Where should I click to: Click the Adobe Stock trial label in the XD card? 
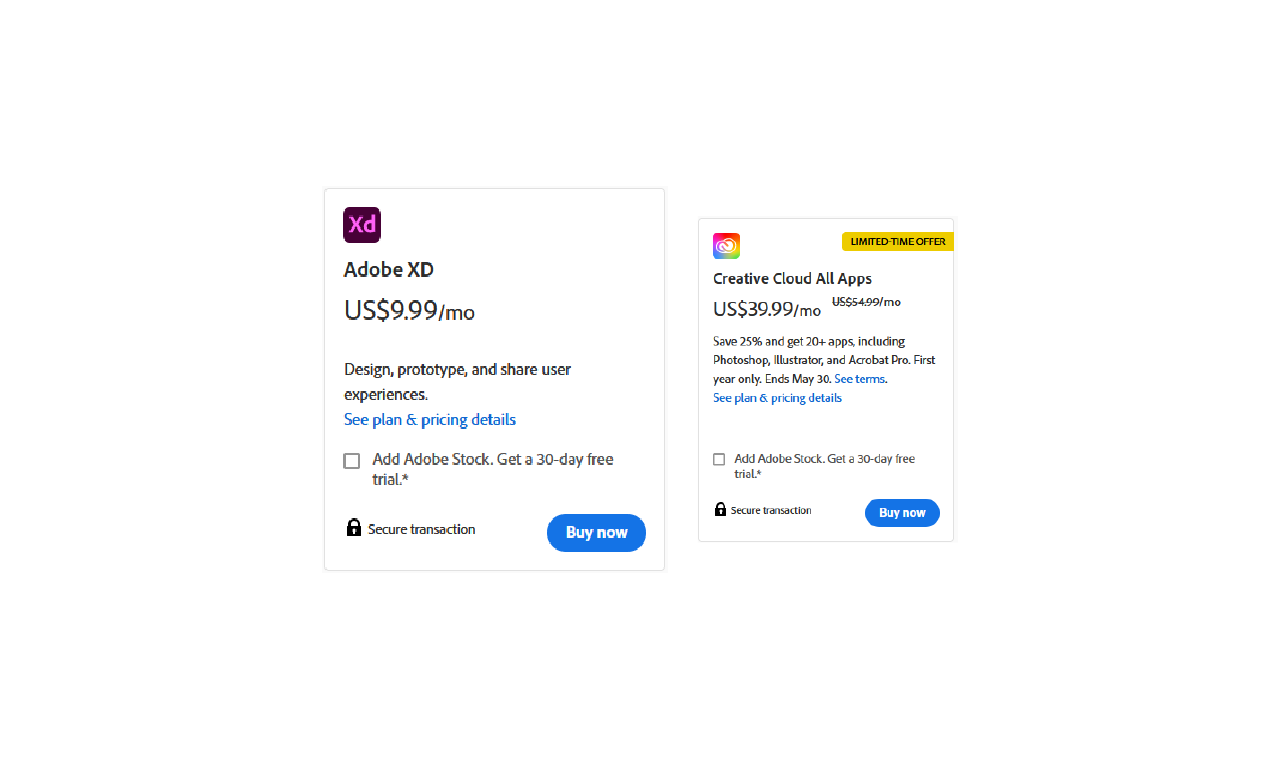493,469
